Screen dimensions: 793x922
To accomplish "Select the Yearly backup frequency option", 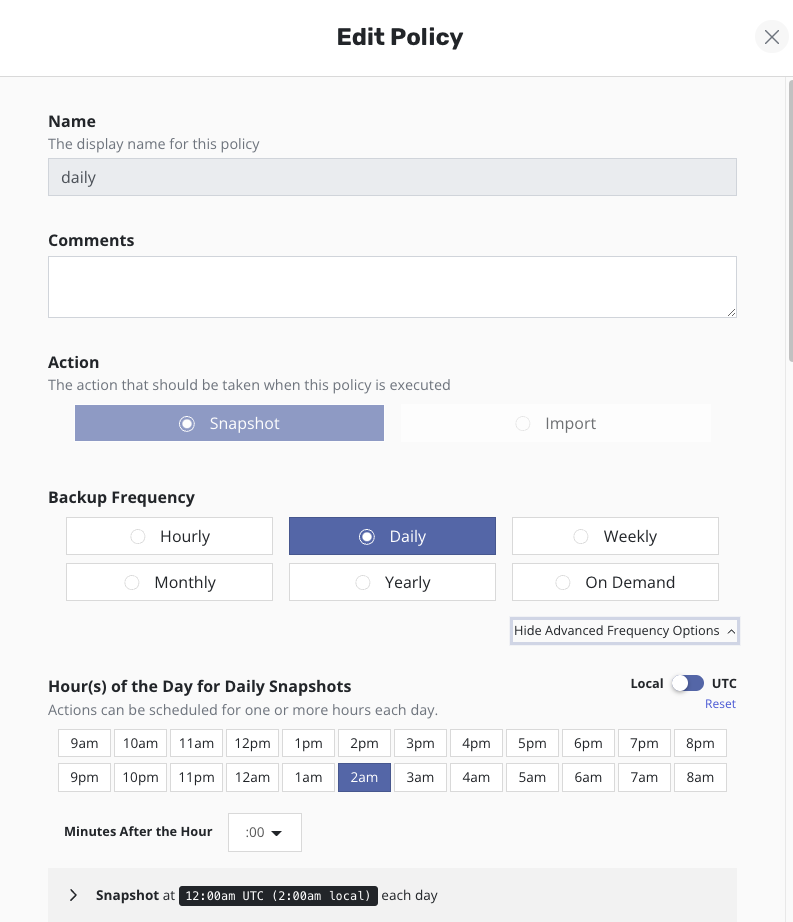I will 392,582.
